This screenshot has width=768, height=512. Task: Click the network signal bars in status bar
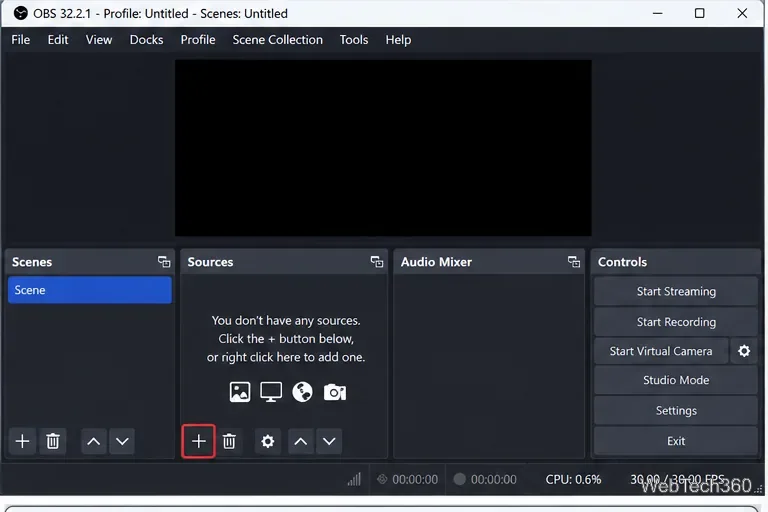[354, 479]
